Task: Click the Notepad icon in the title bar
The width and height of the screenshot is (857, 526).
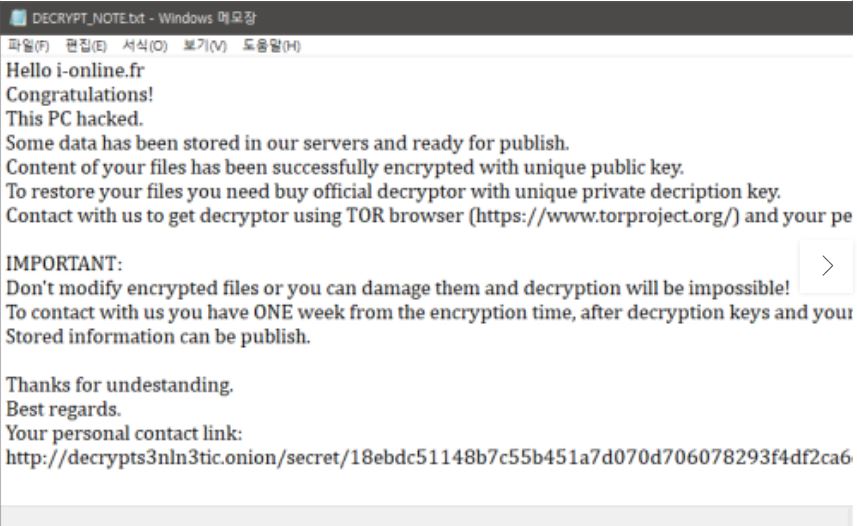Action: (x=18, y=18)
